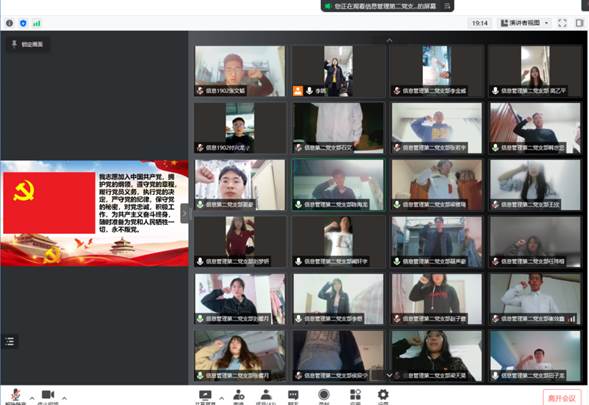Open video options arrow next to camera
The width and height of the screenshot is (589, 405).
click(64, 398)
